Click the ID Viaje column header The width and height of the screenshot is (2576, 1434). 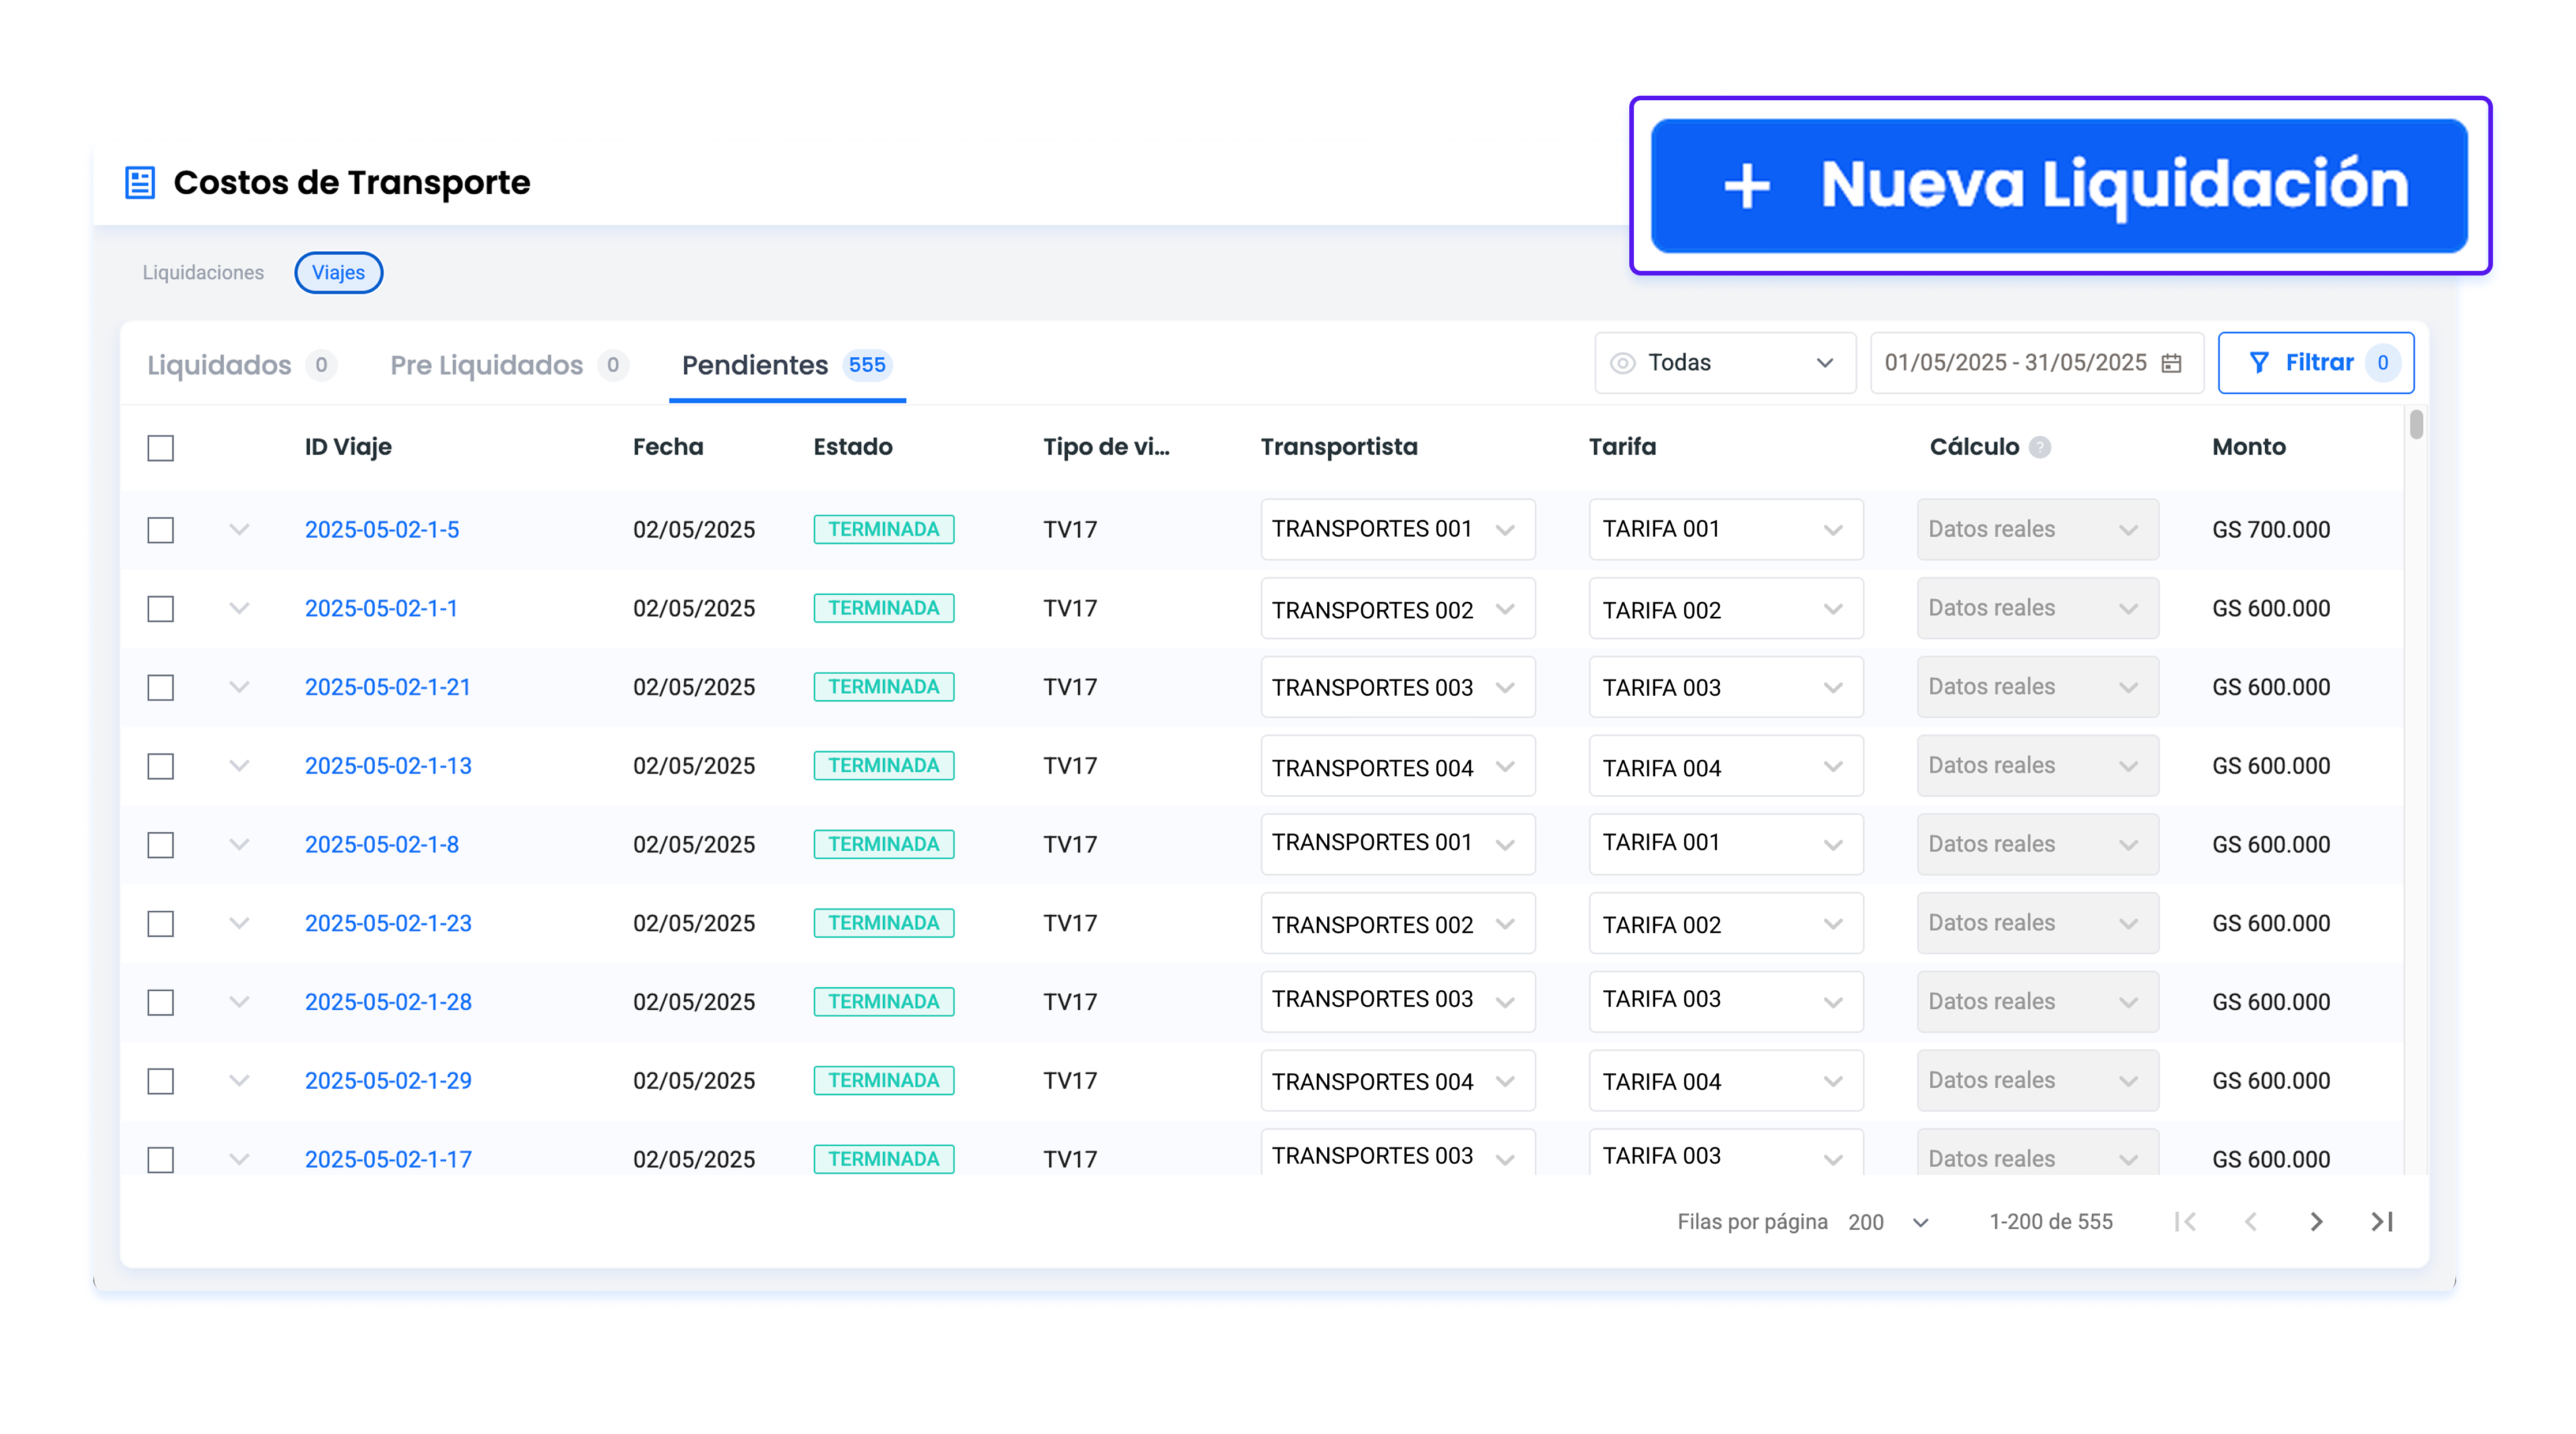[348, 447]
